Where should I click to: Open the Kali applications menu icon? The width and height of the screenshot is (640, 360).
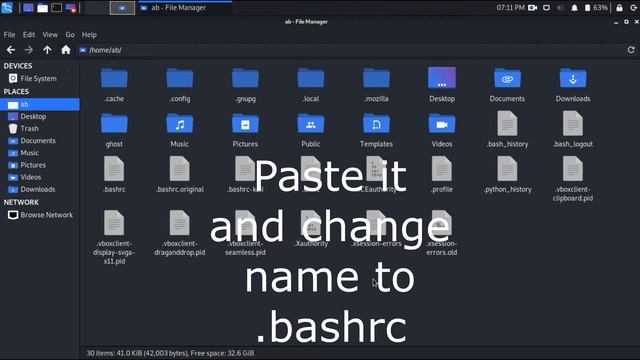[7, 7]
